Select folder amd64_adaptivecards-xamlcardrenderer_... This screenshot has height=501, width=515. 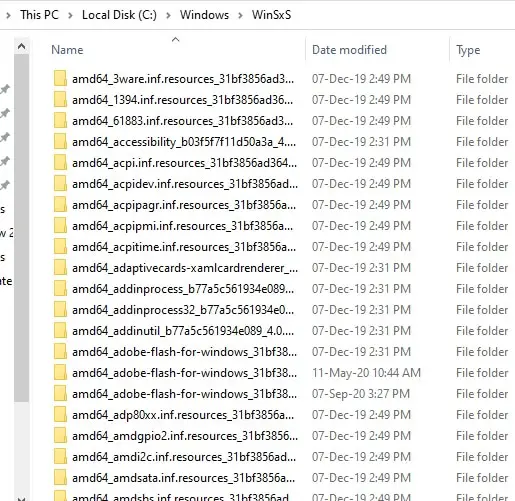coord(185,268)
